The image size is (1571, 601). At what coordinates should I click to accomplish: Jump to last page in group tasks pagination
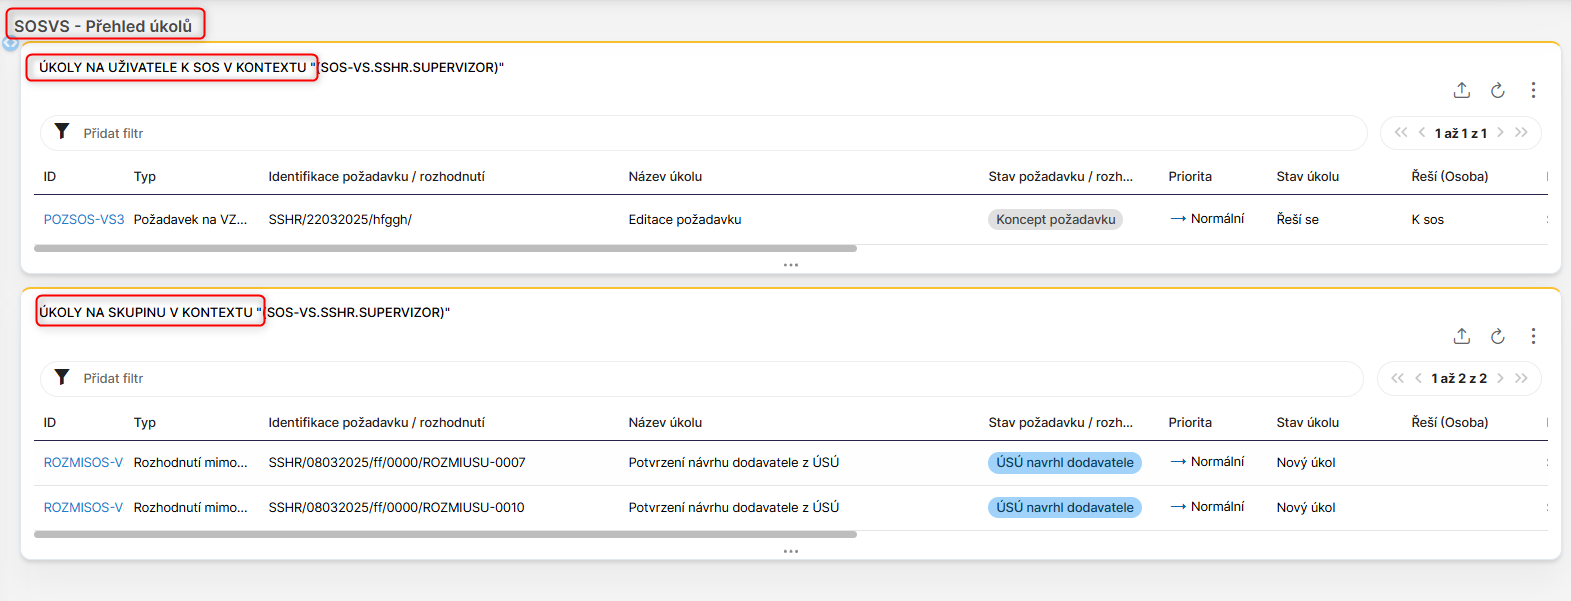point(1521,378)
